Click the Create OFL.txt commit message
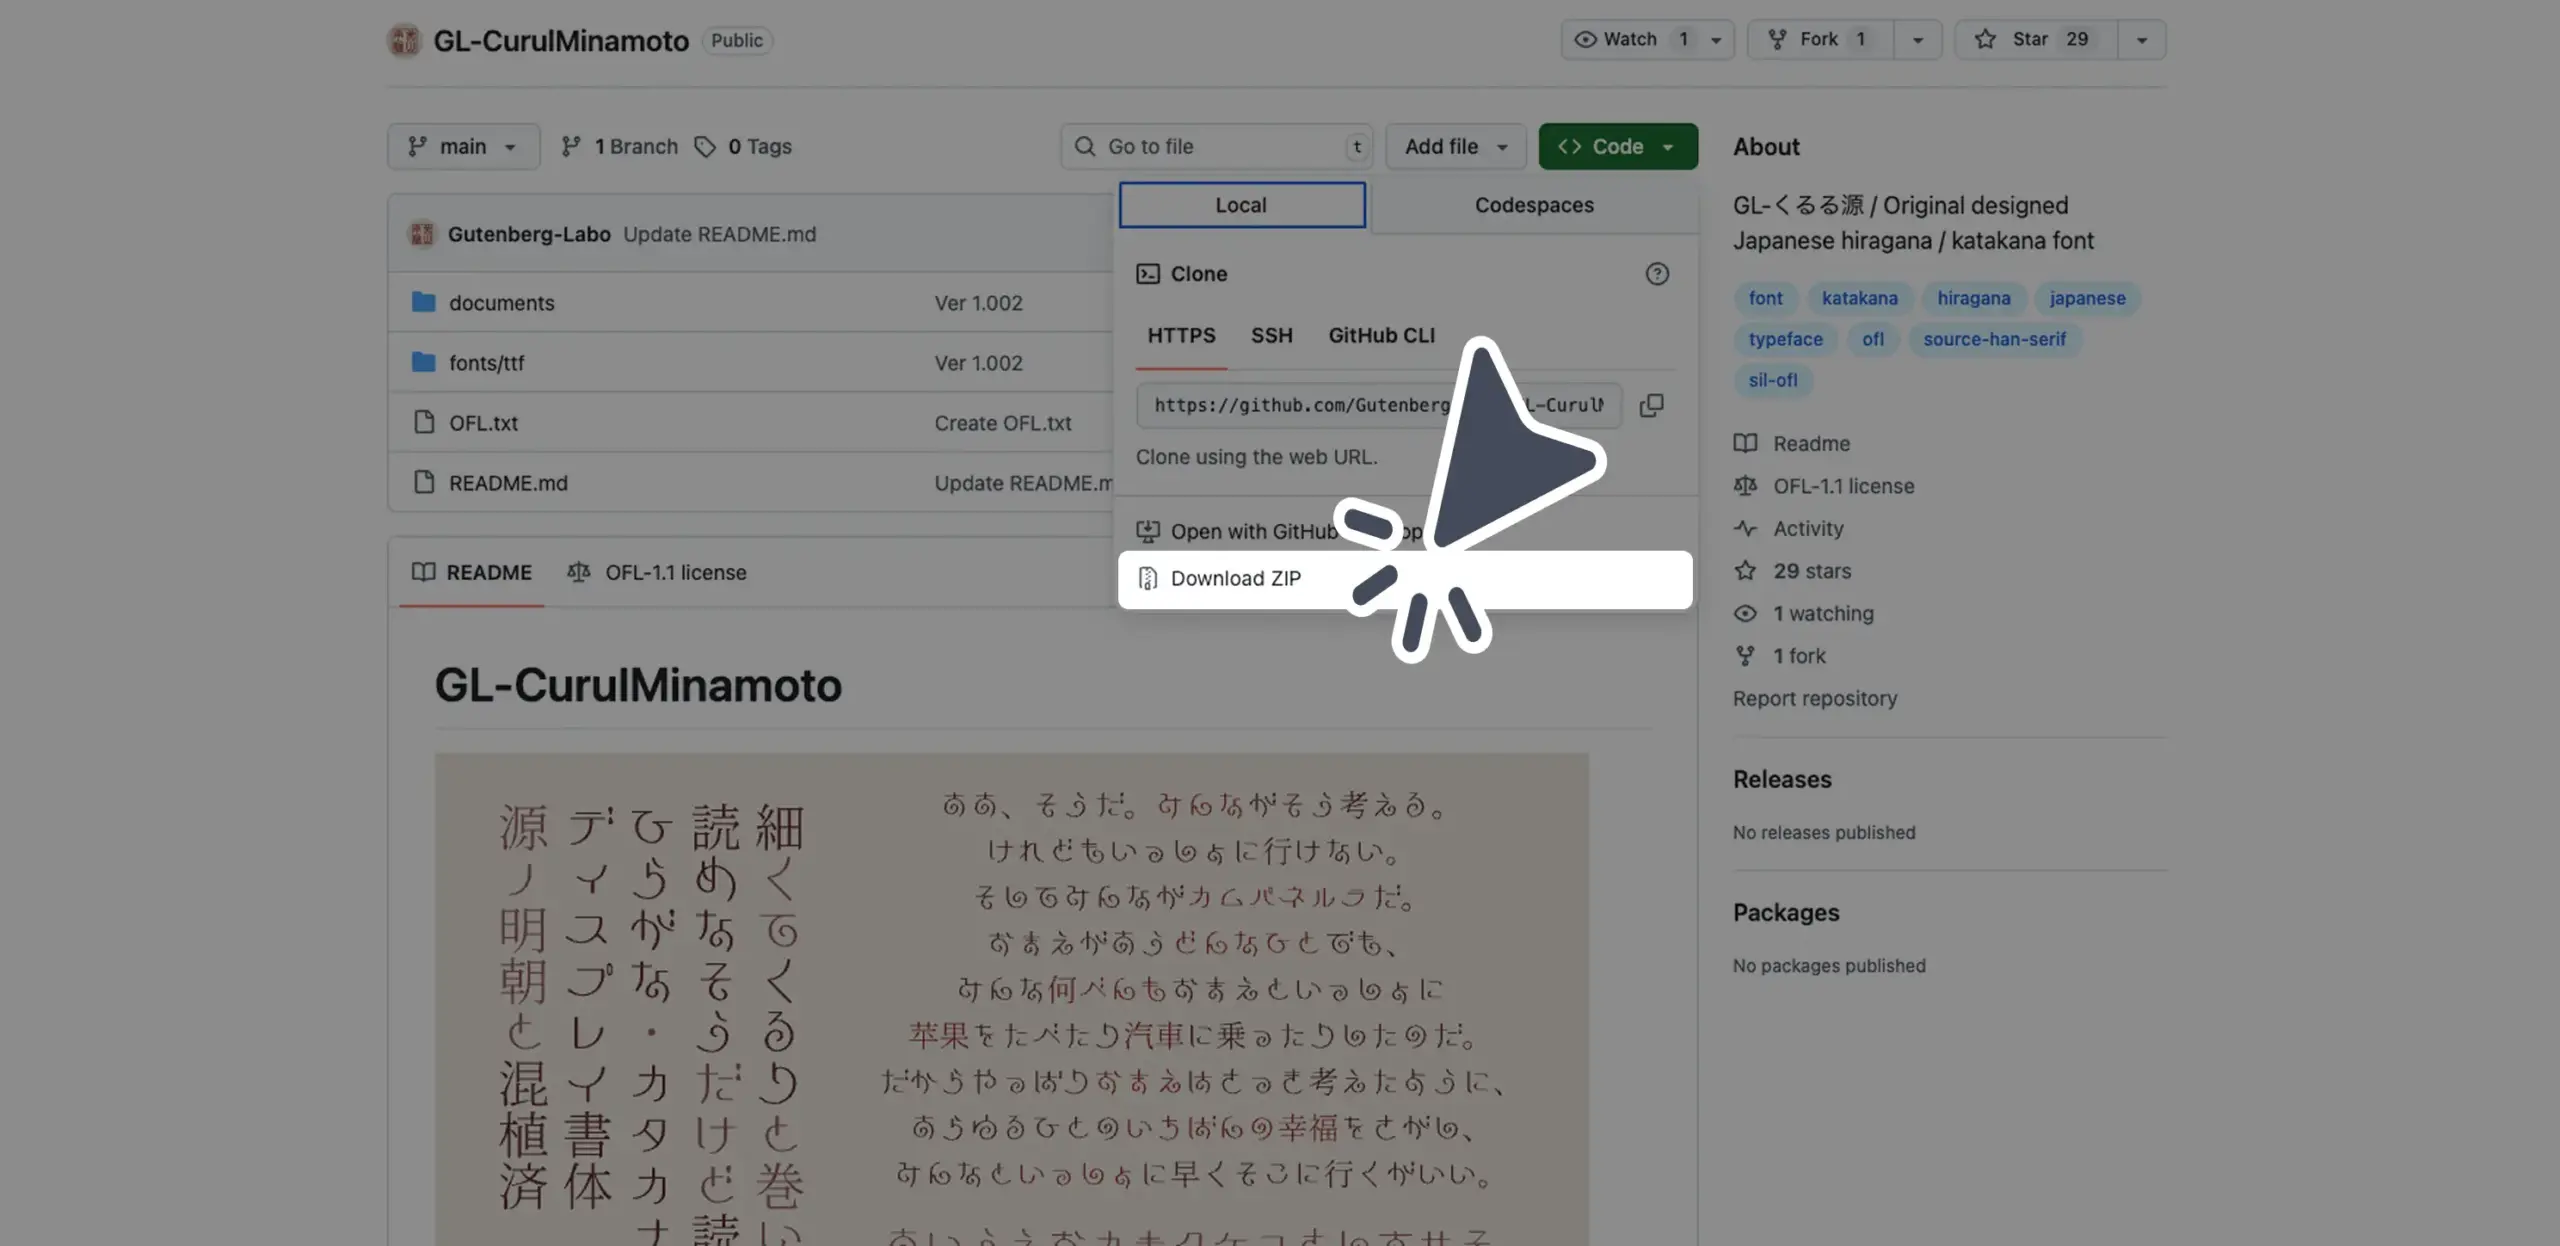Viewport: 2560px width, 1246px height. pos(1002,423)
